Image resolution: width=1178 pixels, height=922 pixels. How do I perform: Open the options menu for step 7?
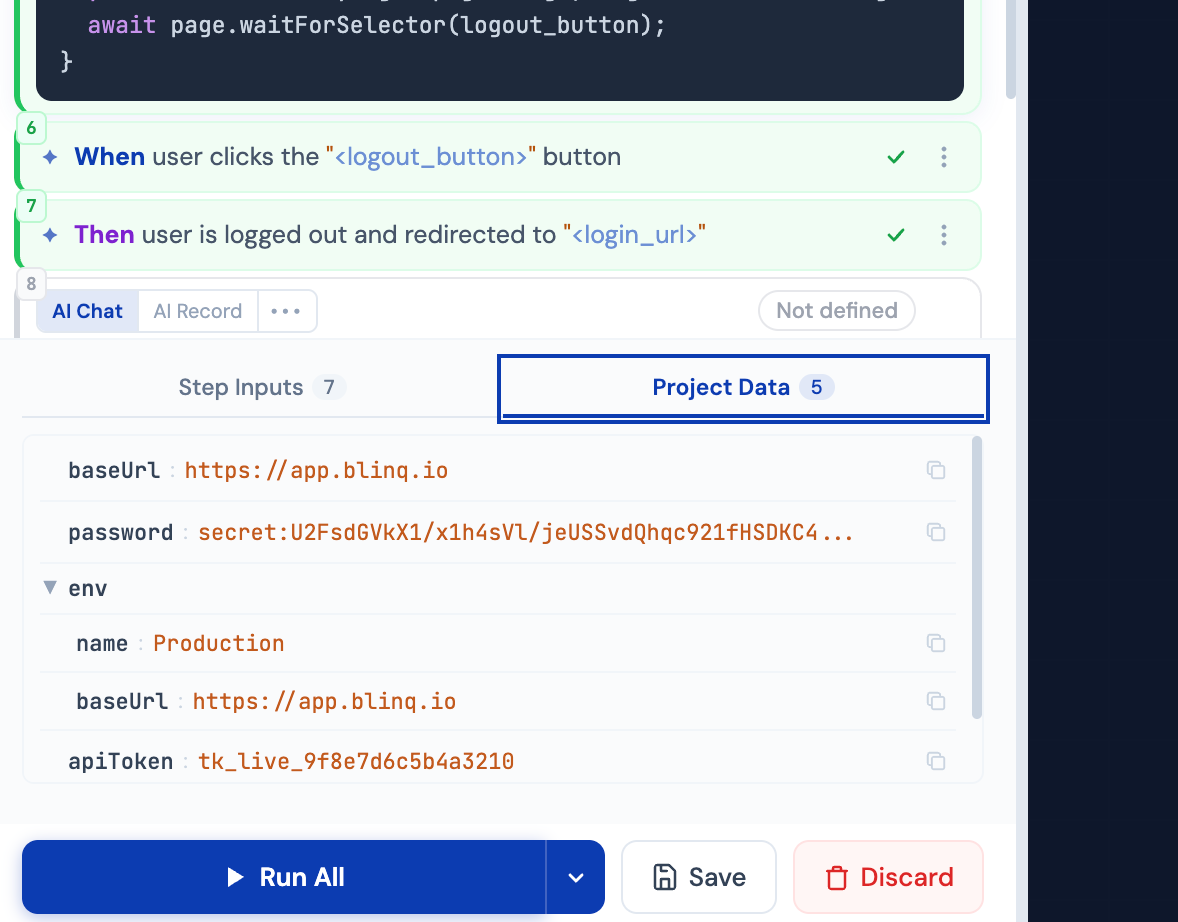[943, 235]
